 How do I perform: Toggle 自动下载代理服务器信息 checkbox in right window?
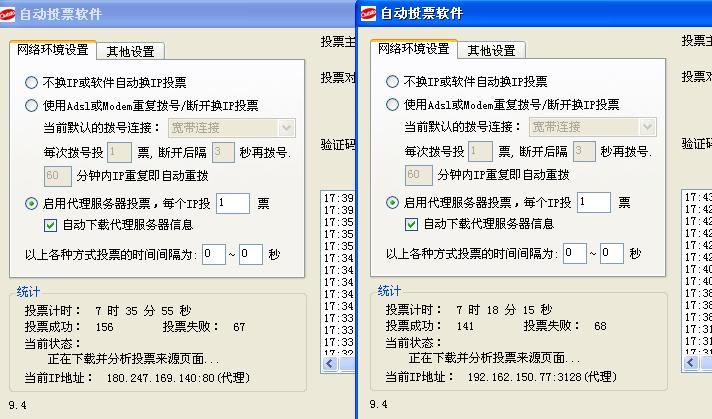[411, 224]
